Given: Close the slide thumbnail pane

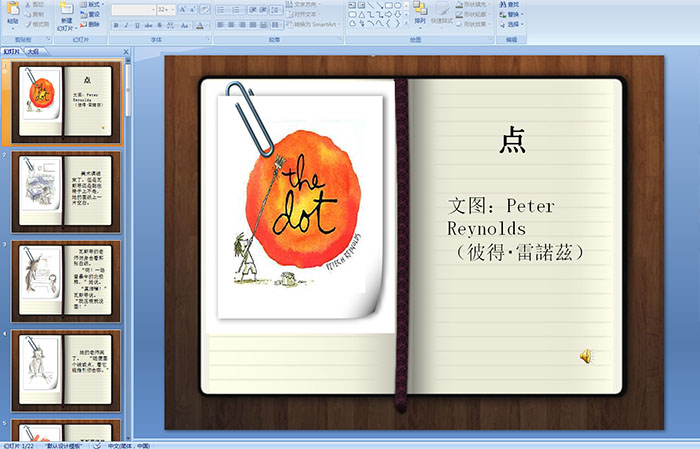Looking at the screenshot, I should point(126,52).
